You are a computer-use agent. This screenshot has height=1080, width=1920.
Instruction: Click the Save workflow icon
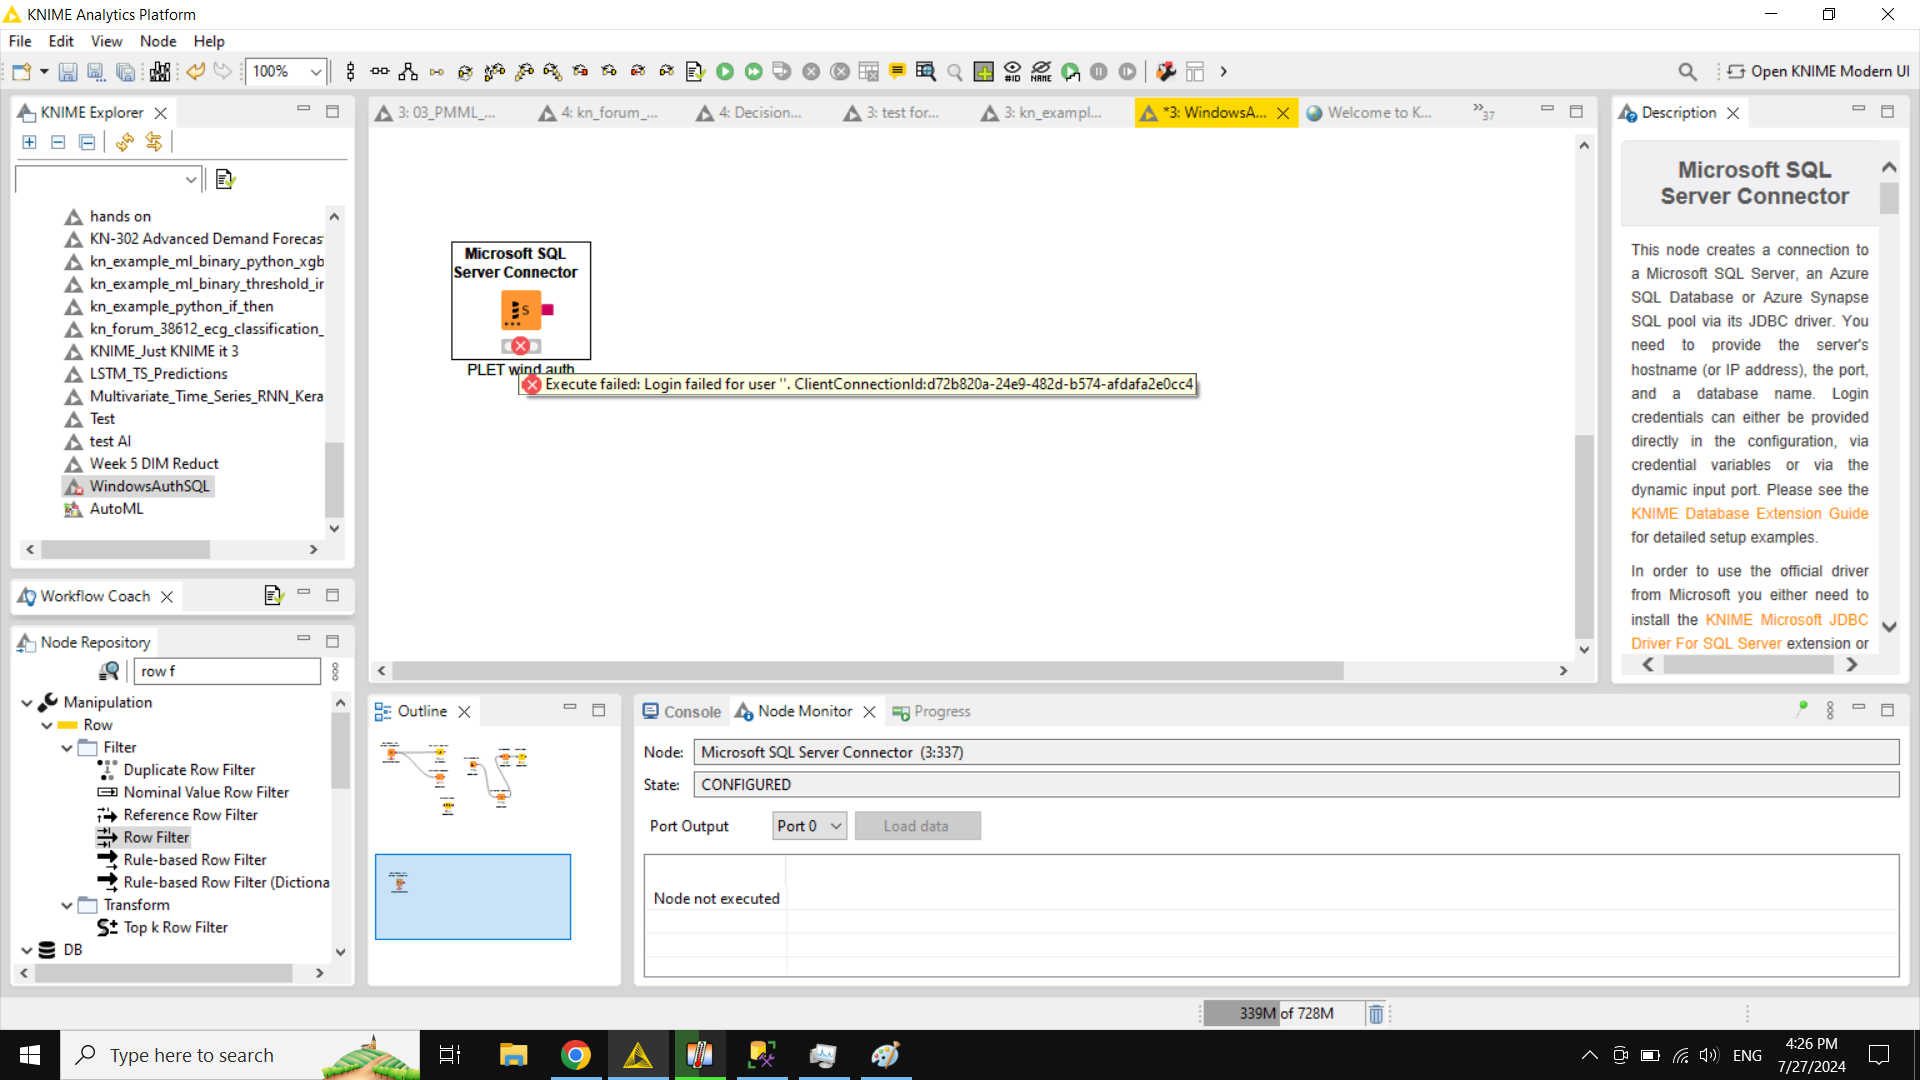68,71
